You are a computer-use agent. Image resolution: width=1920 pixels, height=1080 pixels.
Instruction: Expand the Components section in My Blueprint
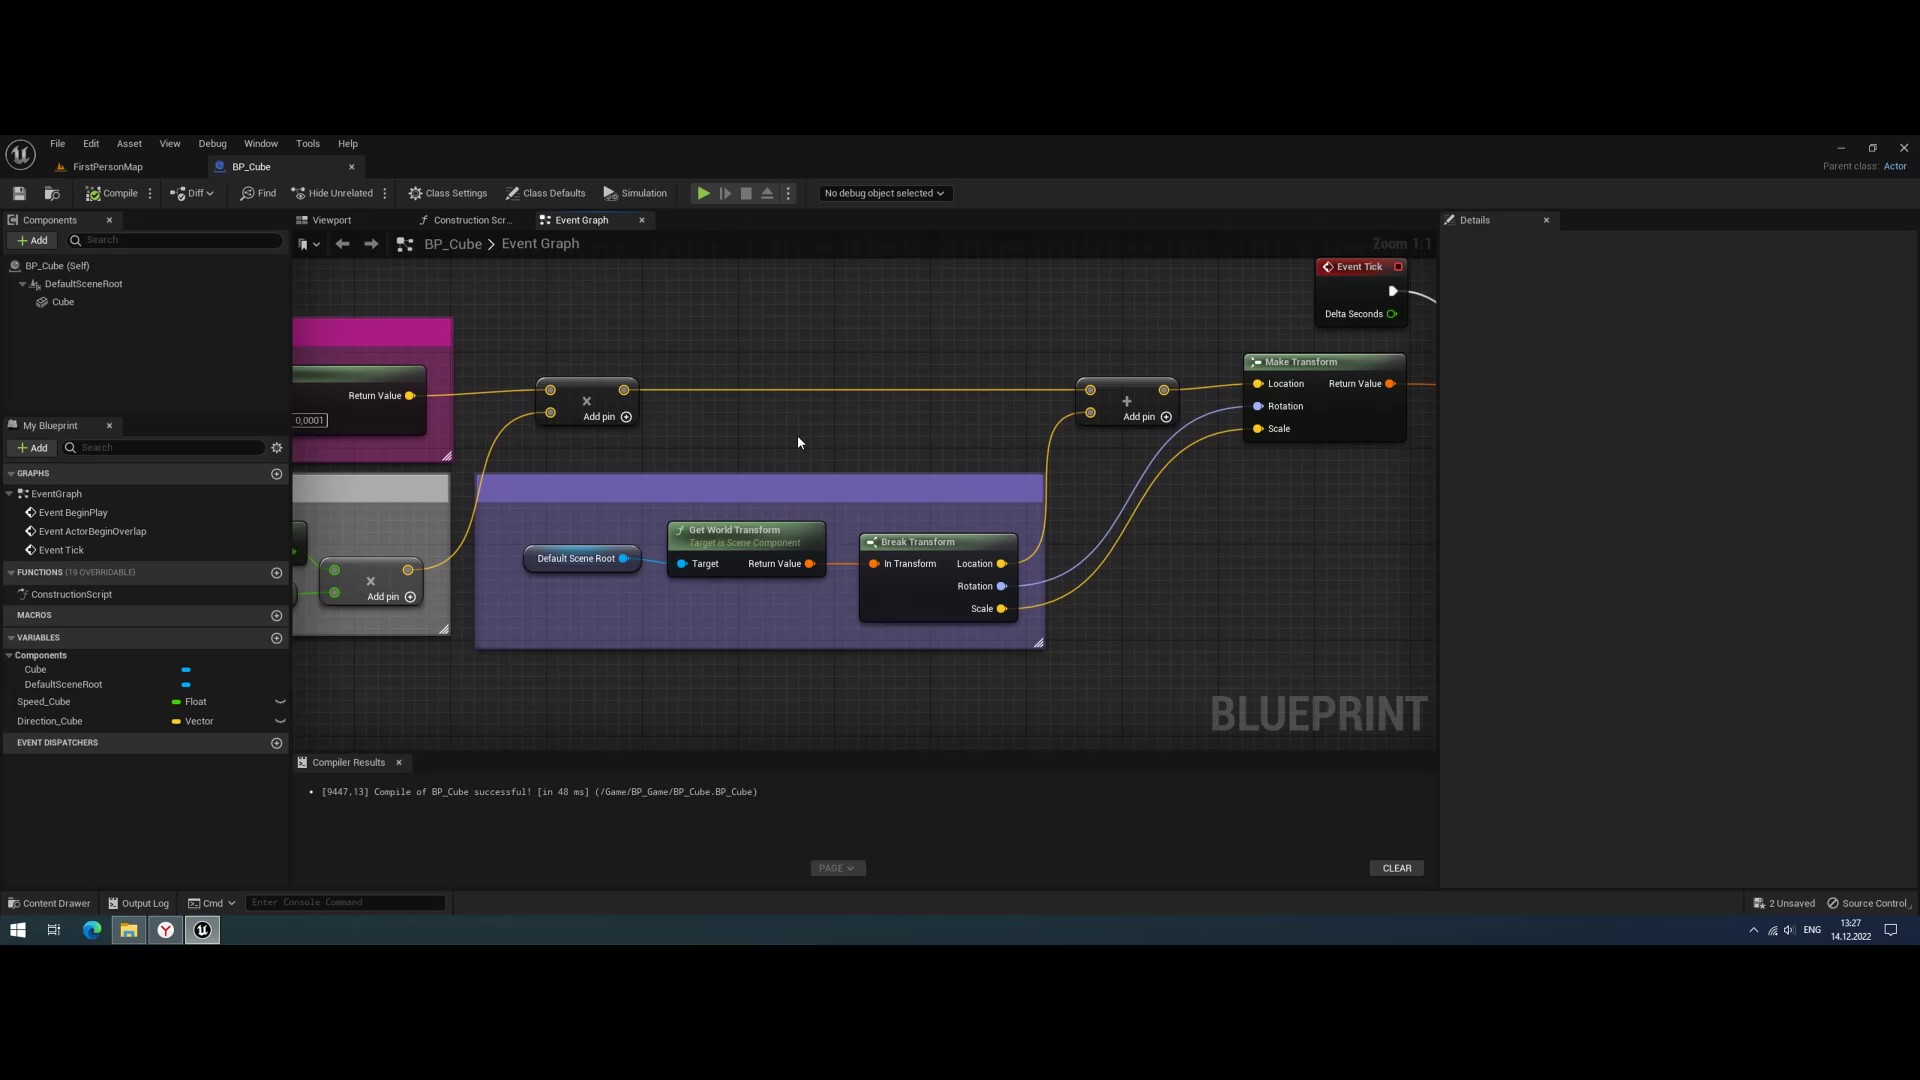[9, 654]
